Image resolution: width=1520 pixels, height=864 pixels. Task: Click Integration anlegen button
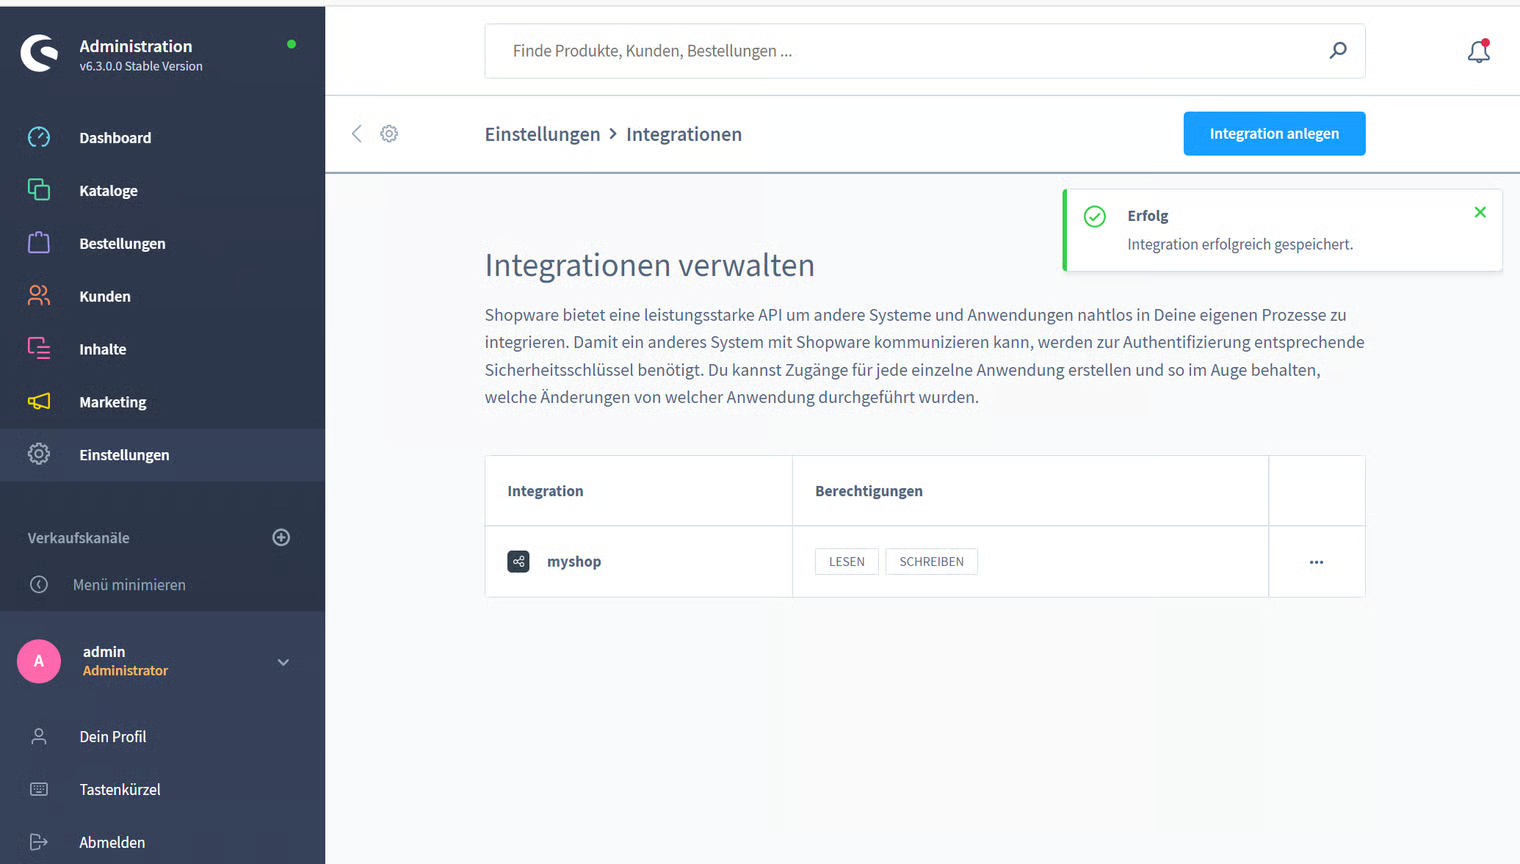[1274, 134]
